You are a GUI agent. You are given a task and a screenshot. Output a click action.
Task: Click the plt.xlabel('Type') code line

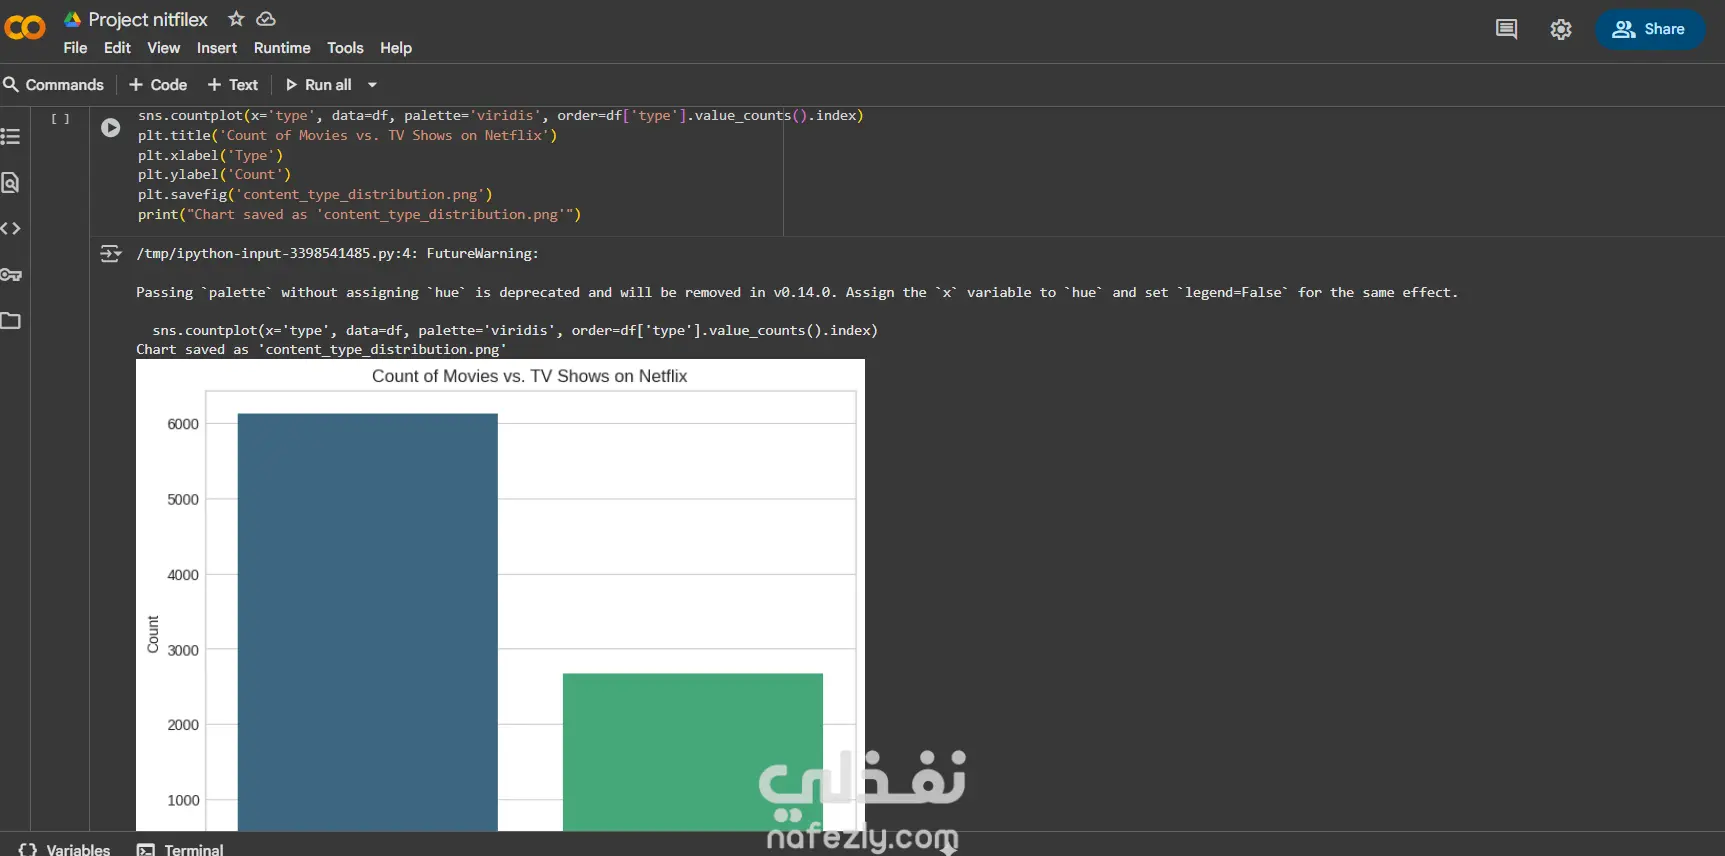tap(211, 156)
